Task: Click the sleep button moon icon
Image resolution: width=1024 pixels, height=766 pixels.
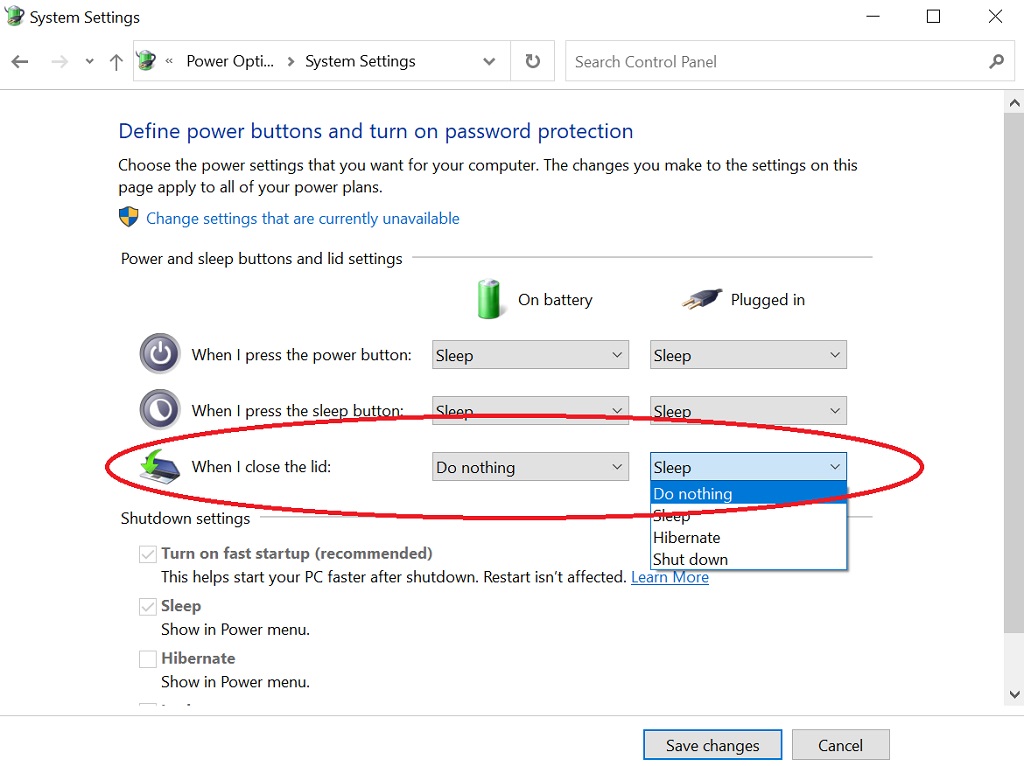Action: click(x=160, y=409)
